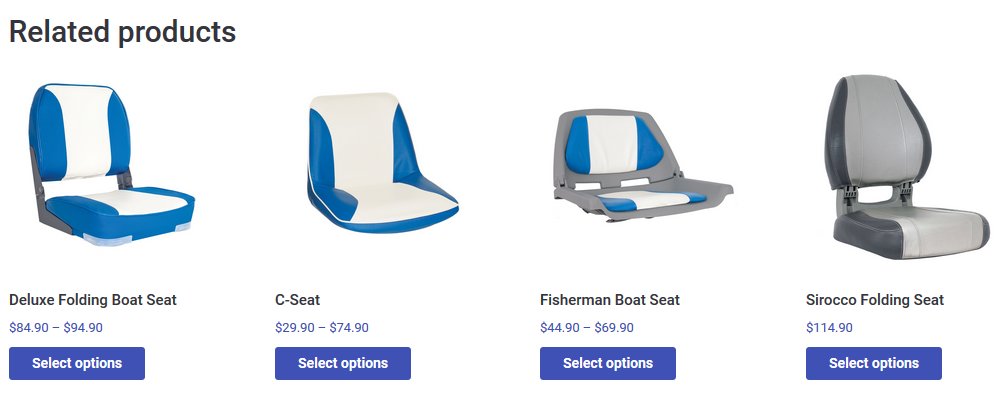This screenshot has width=999, height=403.
Task: Click the Related products heading
Action: 122,32
